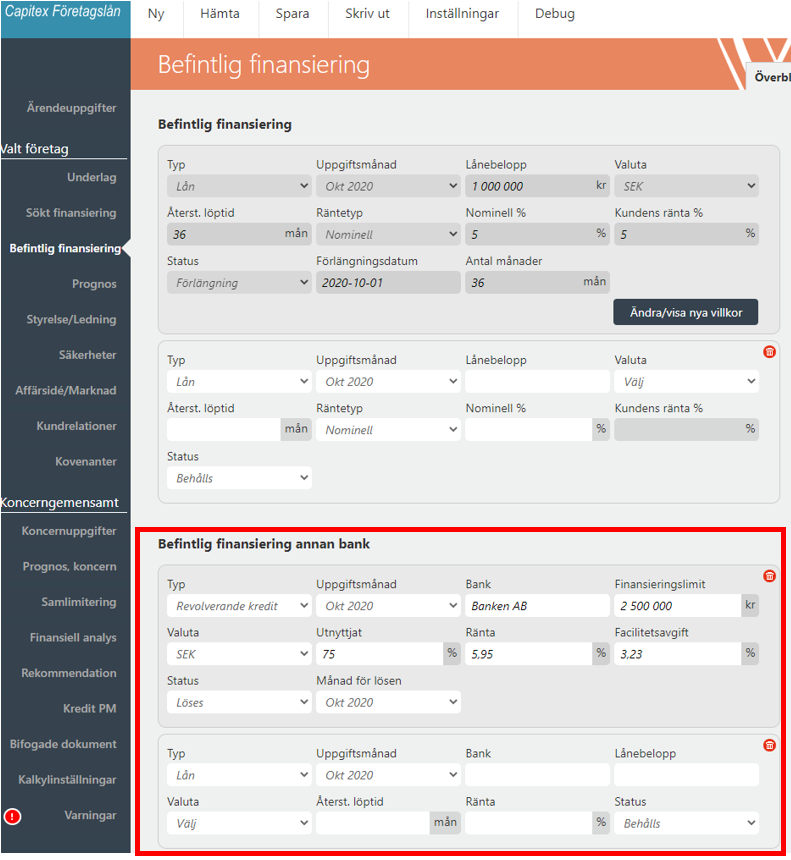
Task: Open the Debug menu item
Action: pyautogui.click(x=555, y=14)
